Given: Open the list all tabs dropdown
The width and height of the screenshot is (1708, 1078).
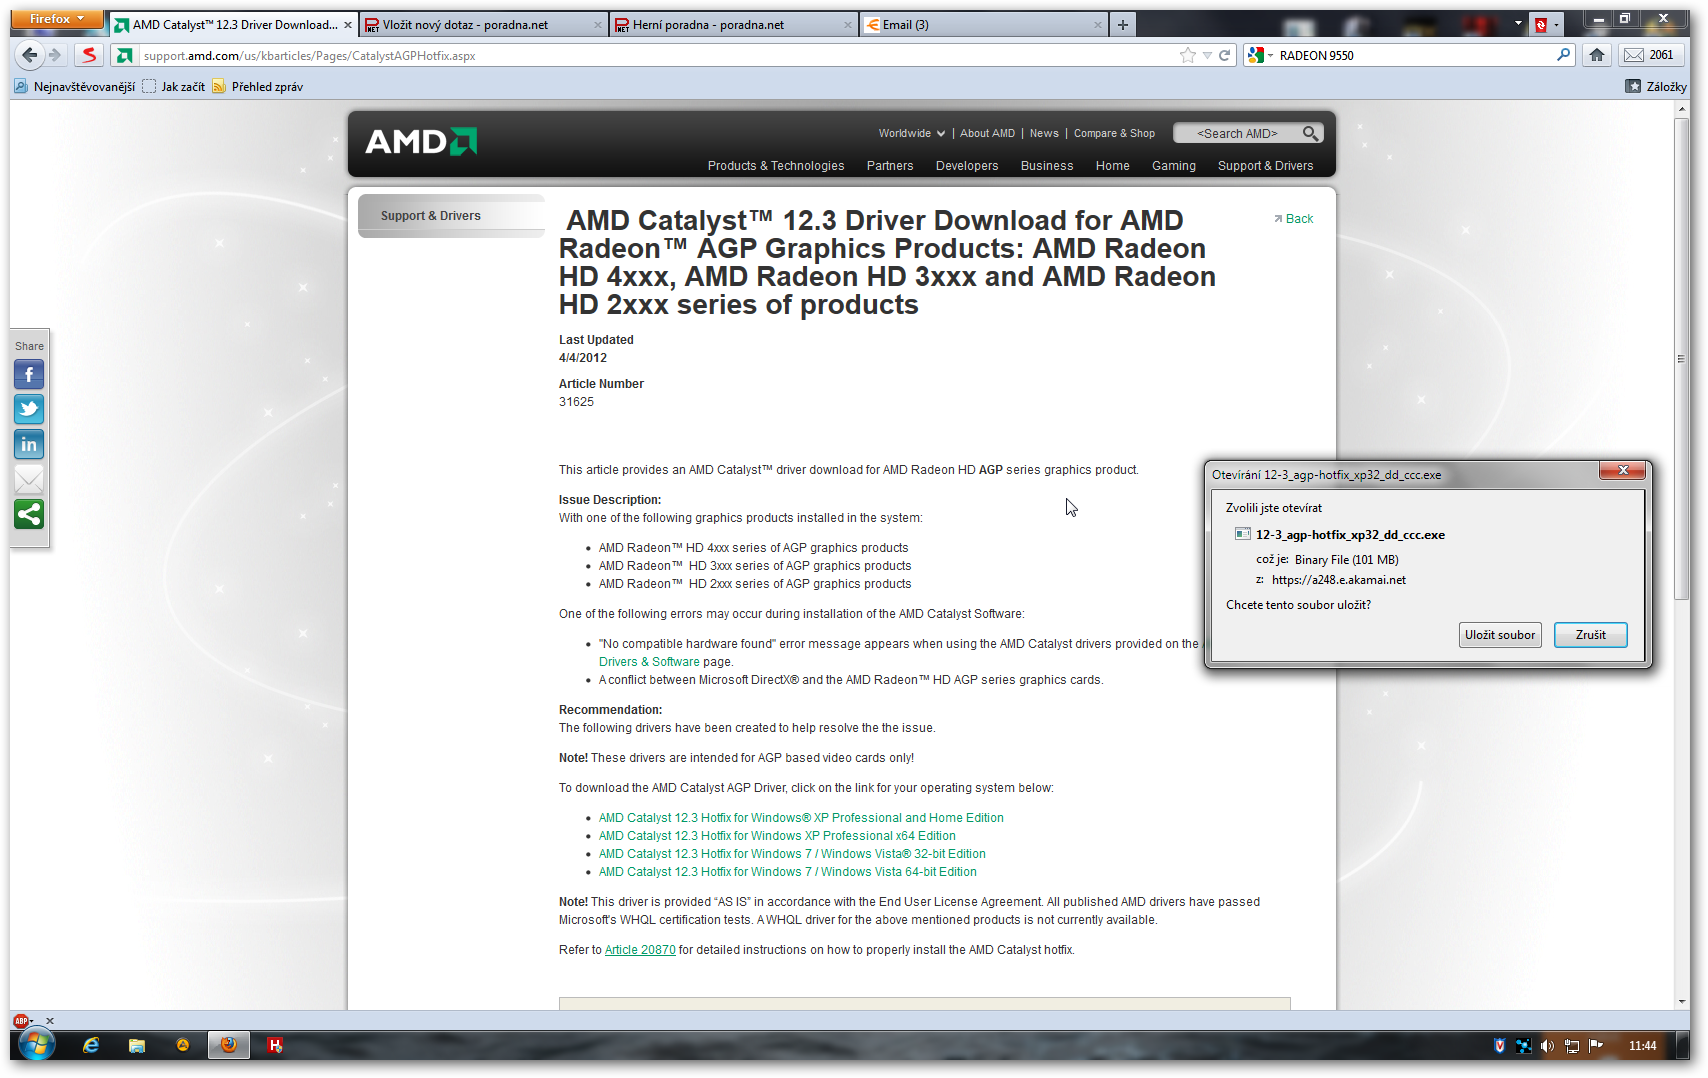Looking at the screenshot, I should (x=1518, y=24).
